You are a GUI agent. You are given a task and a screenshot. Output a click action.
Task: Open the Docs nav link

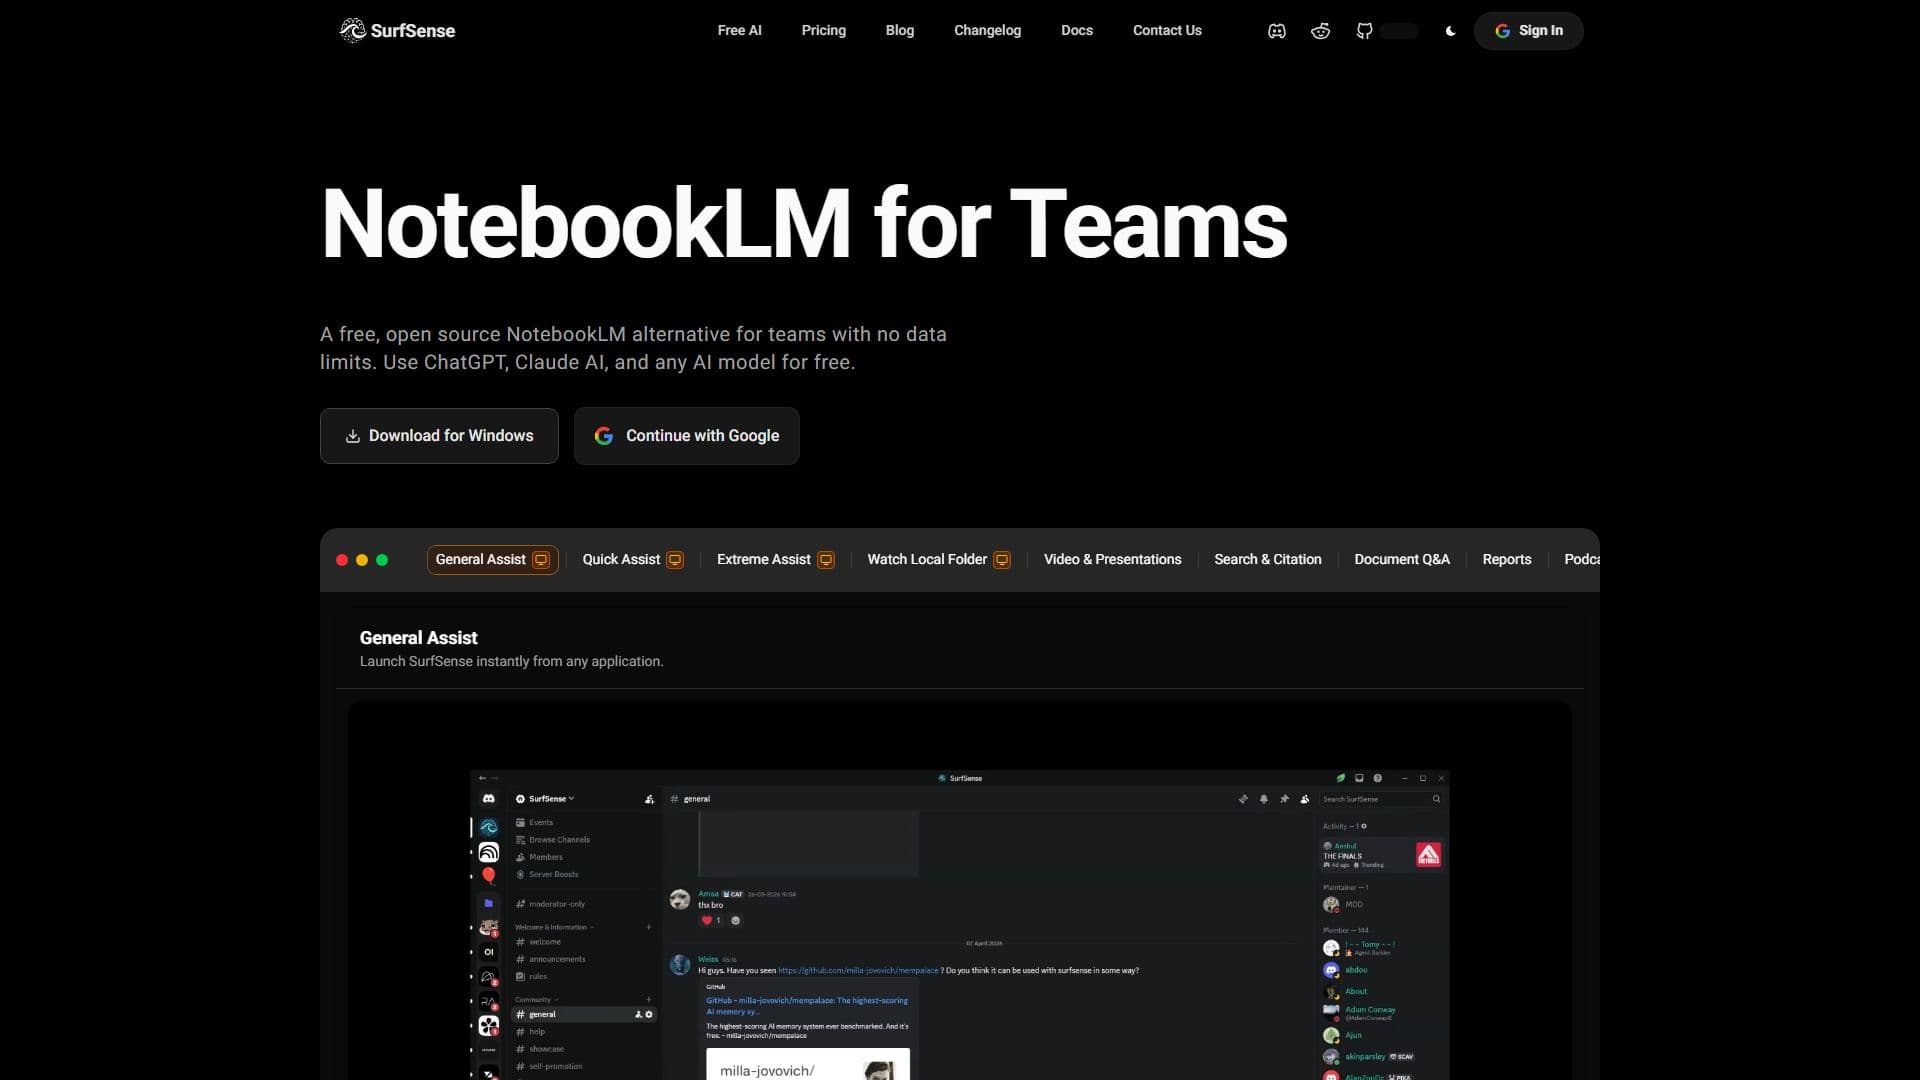coord(1076,30)
